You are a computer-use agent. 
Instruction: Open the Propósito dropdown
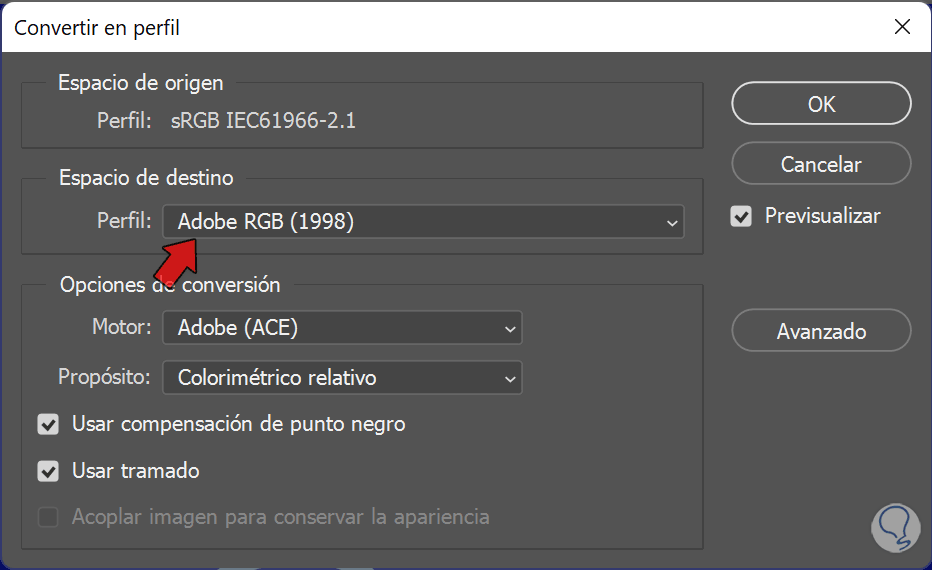tap(342, 378)
